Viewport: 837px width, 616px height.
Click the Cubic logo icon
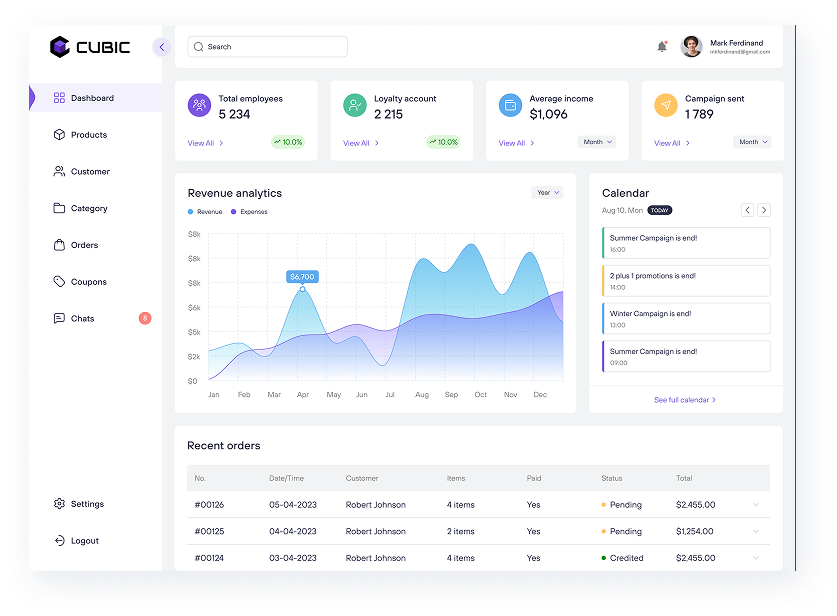click(60, 47)
